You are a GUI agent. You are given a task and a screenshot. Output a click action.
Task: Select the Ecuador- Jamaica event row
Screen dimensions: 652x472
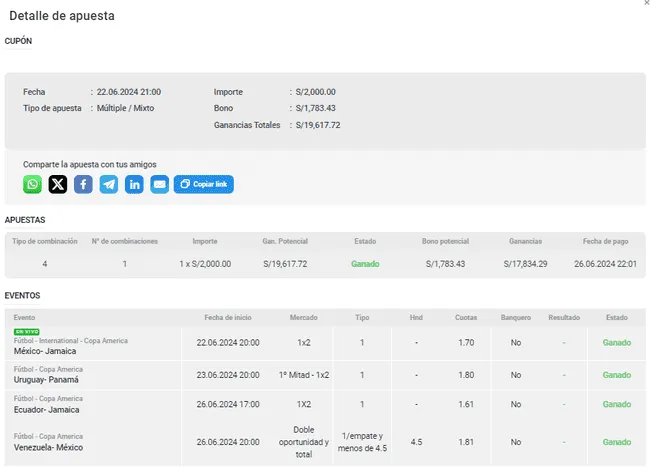[x=46, y=410]
